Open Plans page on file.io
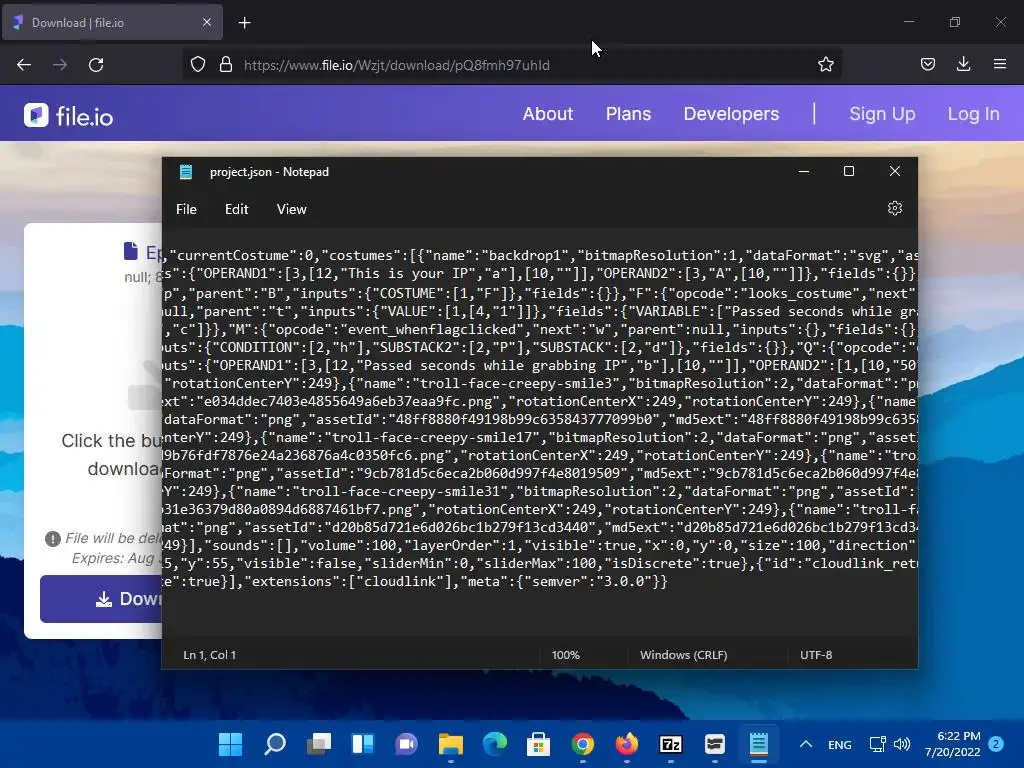The width and height of the screenshot is (1024, 768). (628, 114)
